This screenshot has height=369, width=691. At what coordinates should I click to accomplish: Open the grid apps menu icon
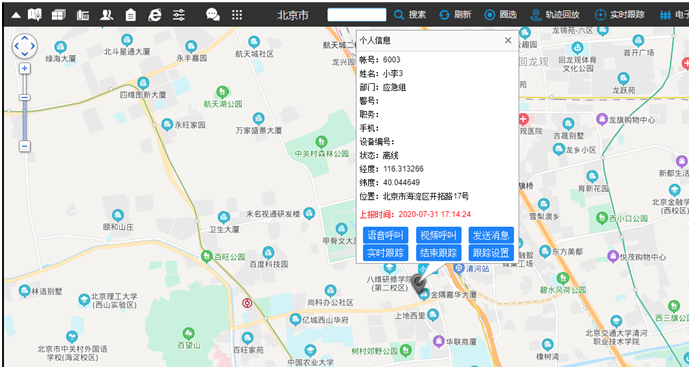237,15
